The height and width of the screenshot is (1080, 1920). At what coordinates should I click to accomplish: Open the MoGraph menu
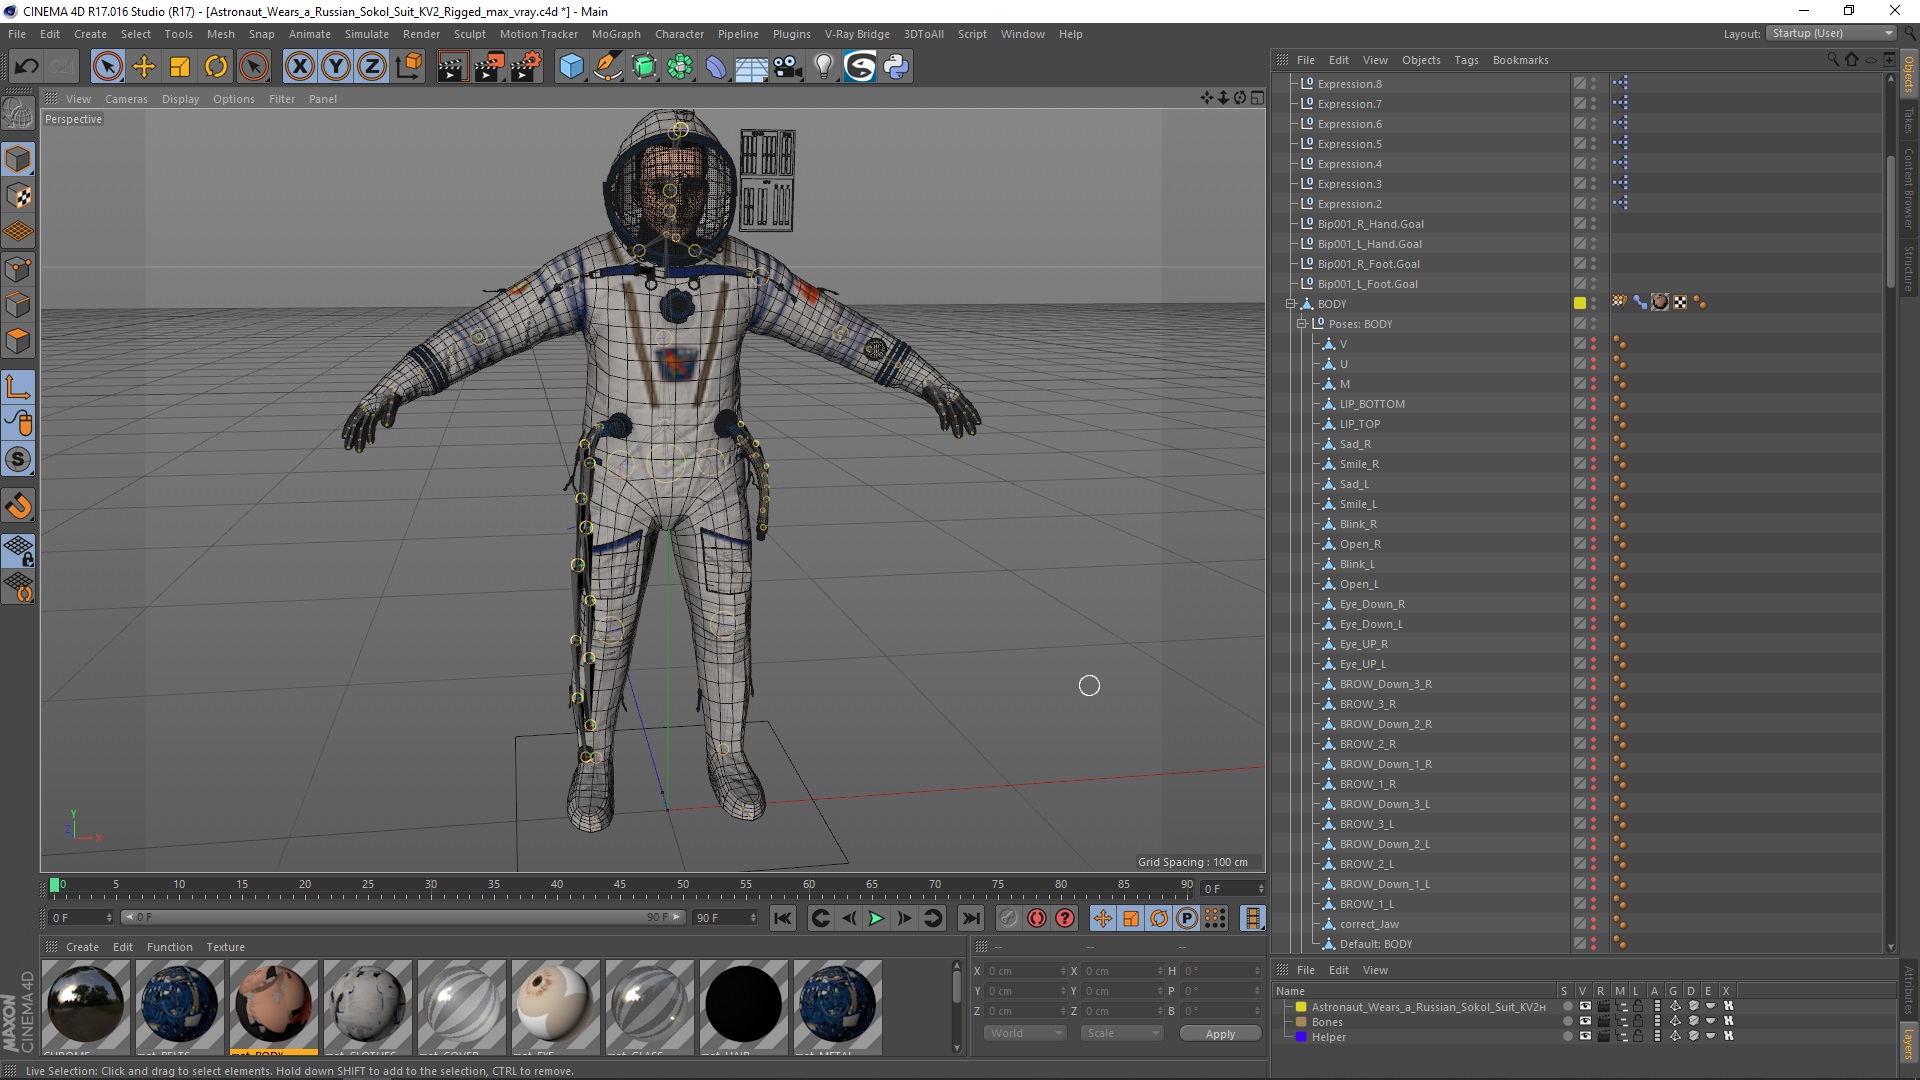click(616, 34)
